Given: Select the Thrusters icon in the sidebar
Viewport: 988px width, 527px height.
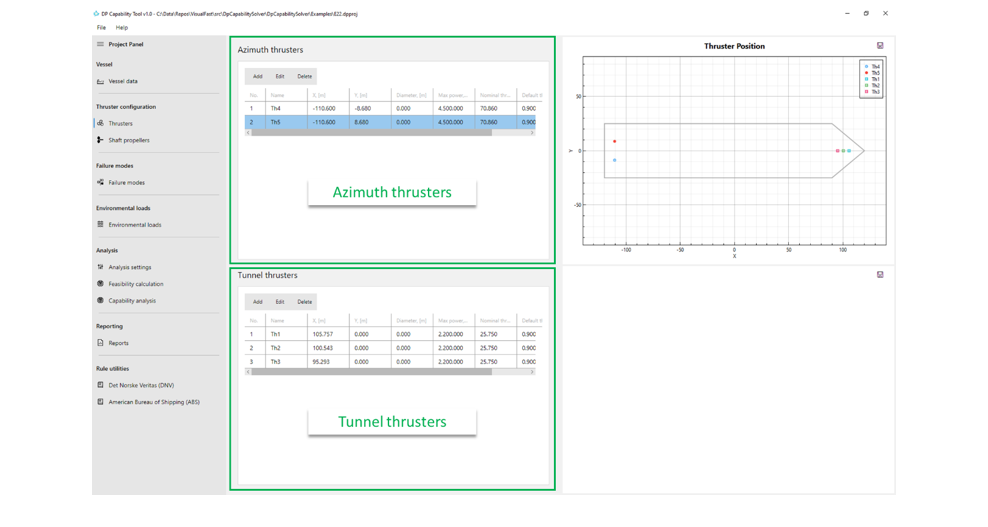Looking at the screenshot, I should 100,124.
